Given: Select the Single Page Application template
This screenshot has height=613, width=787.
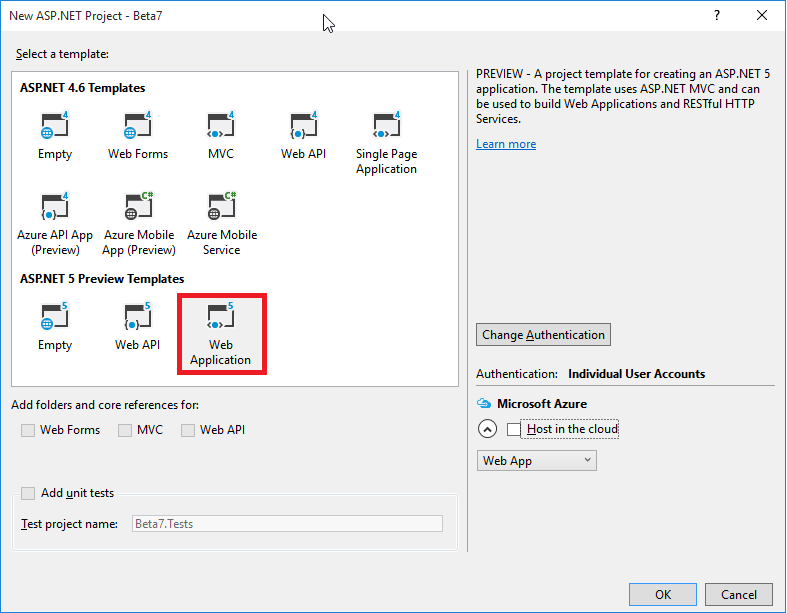Looking at the screenshot, I should click(x=386, y=143).
